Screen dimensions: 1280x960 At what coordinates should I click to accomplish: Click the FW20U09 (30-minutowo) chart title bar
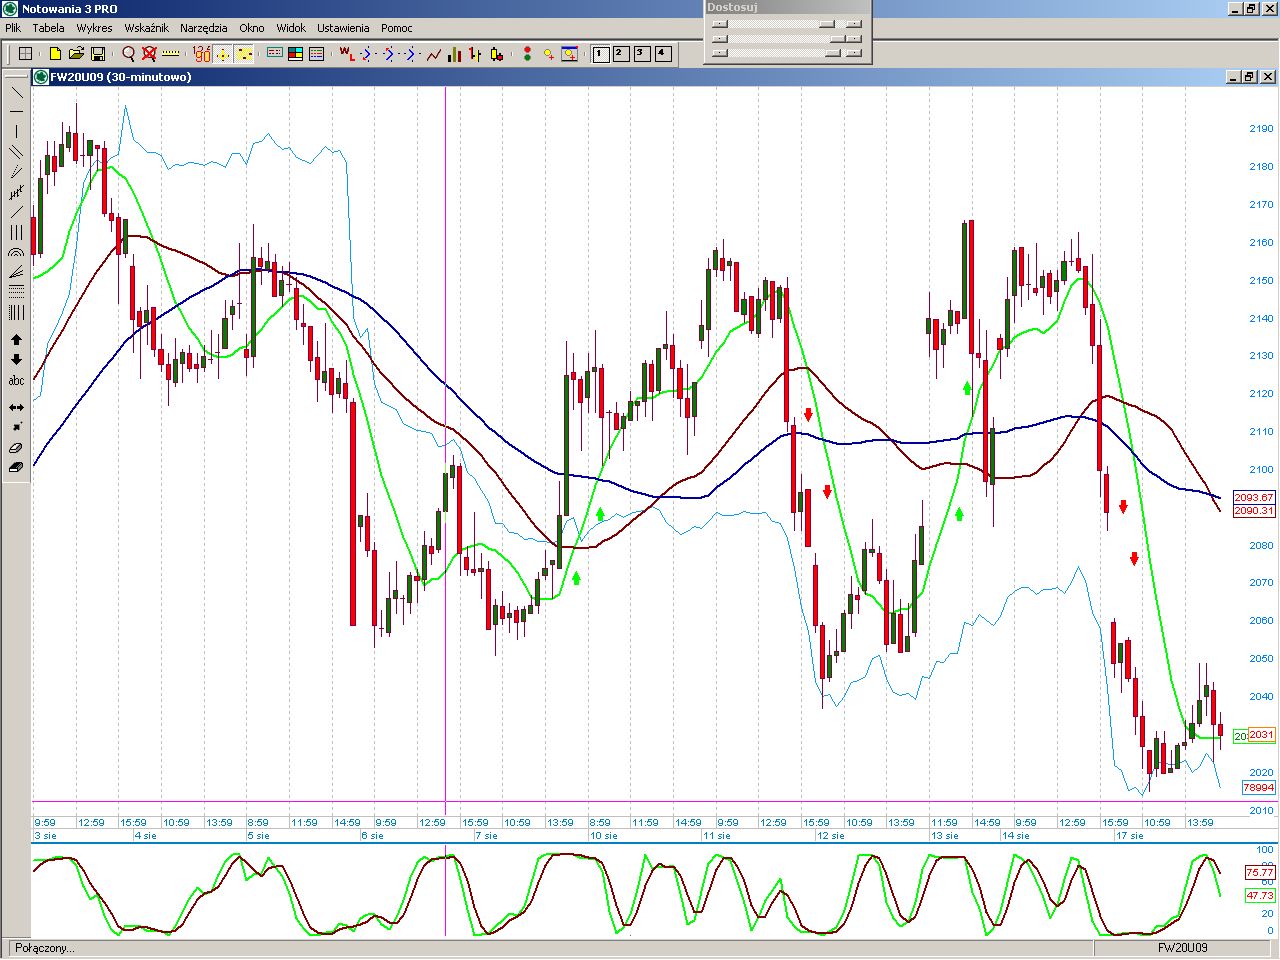pyautogui.click(x=655, y=77)
